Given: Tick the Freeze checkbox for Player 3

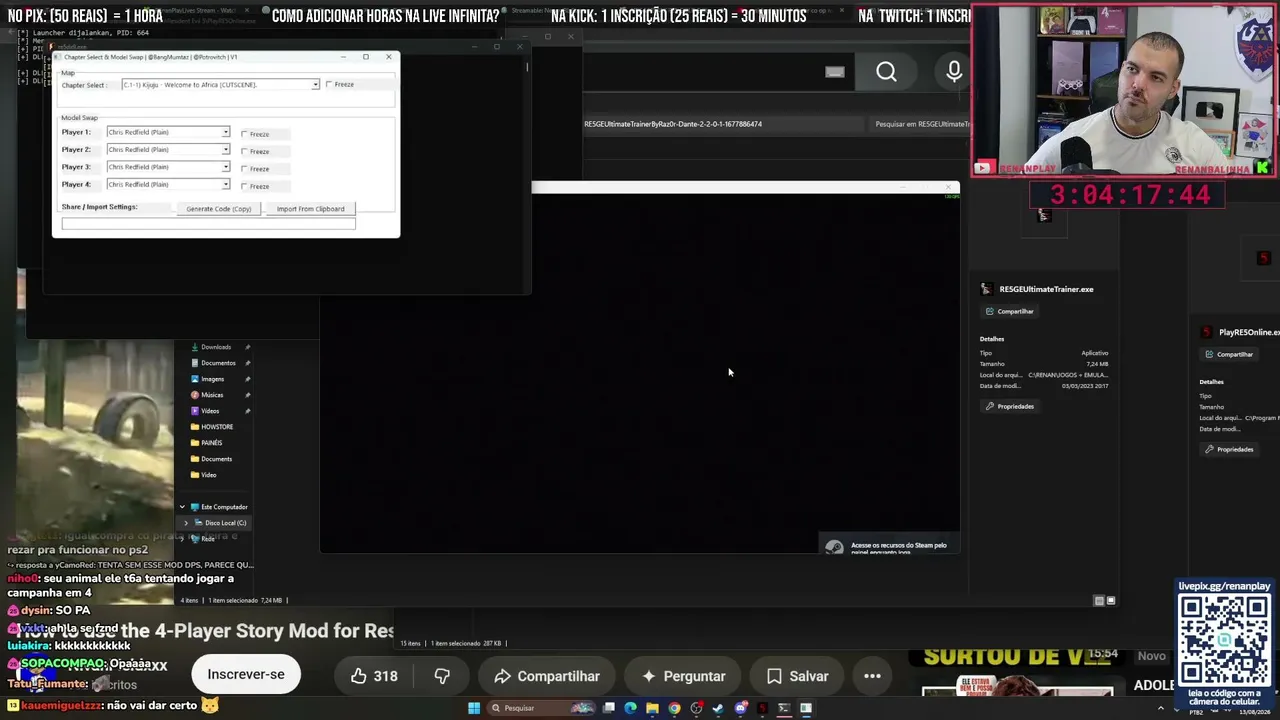Looking at the screenshot, I should 244,169.
